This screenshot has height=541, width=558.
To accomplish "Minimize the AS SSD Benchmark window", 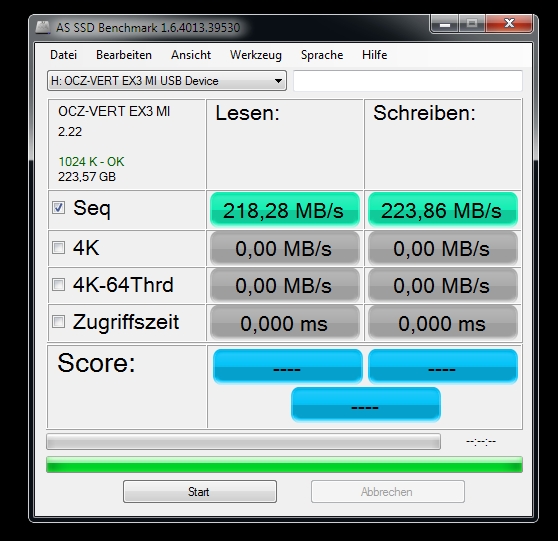I will pos(445,24).
